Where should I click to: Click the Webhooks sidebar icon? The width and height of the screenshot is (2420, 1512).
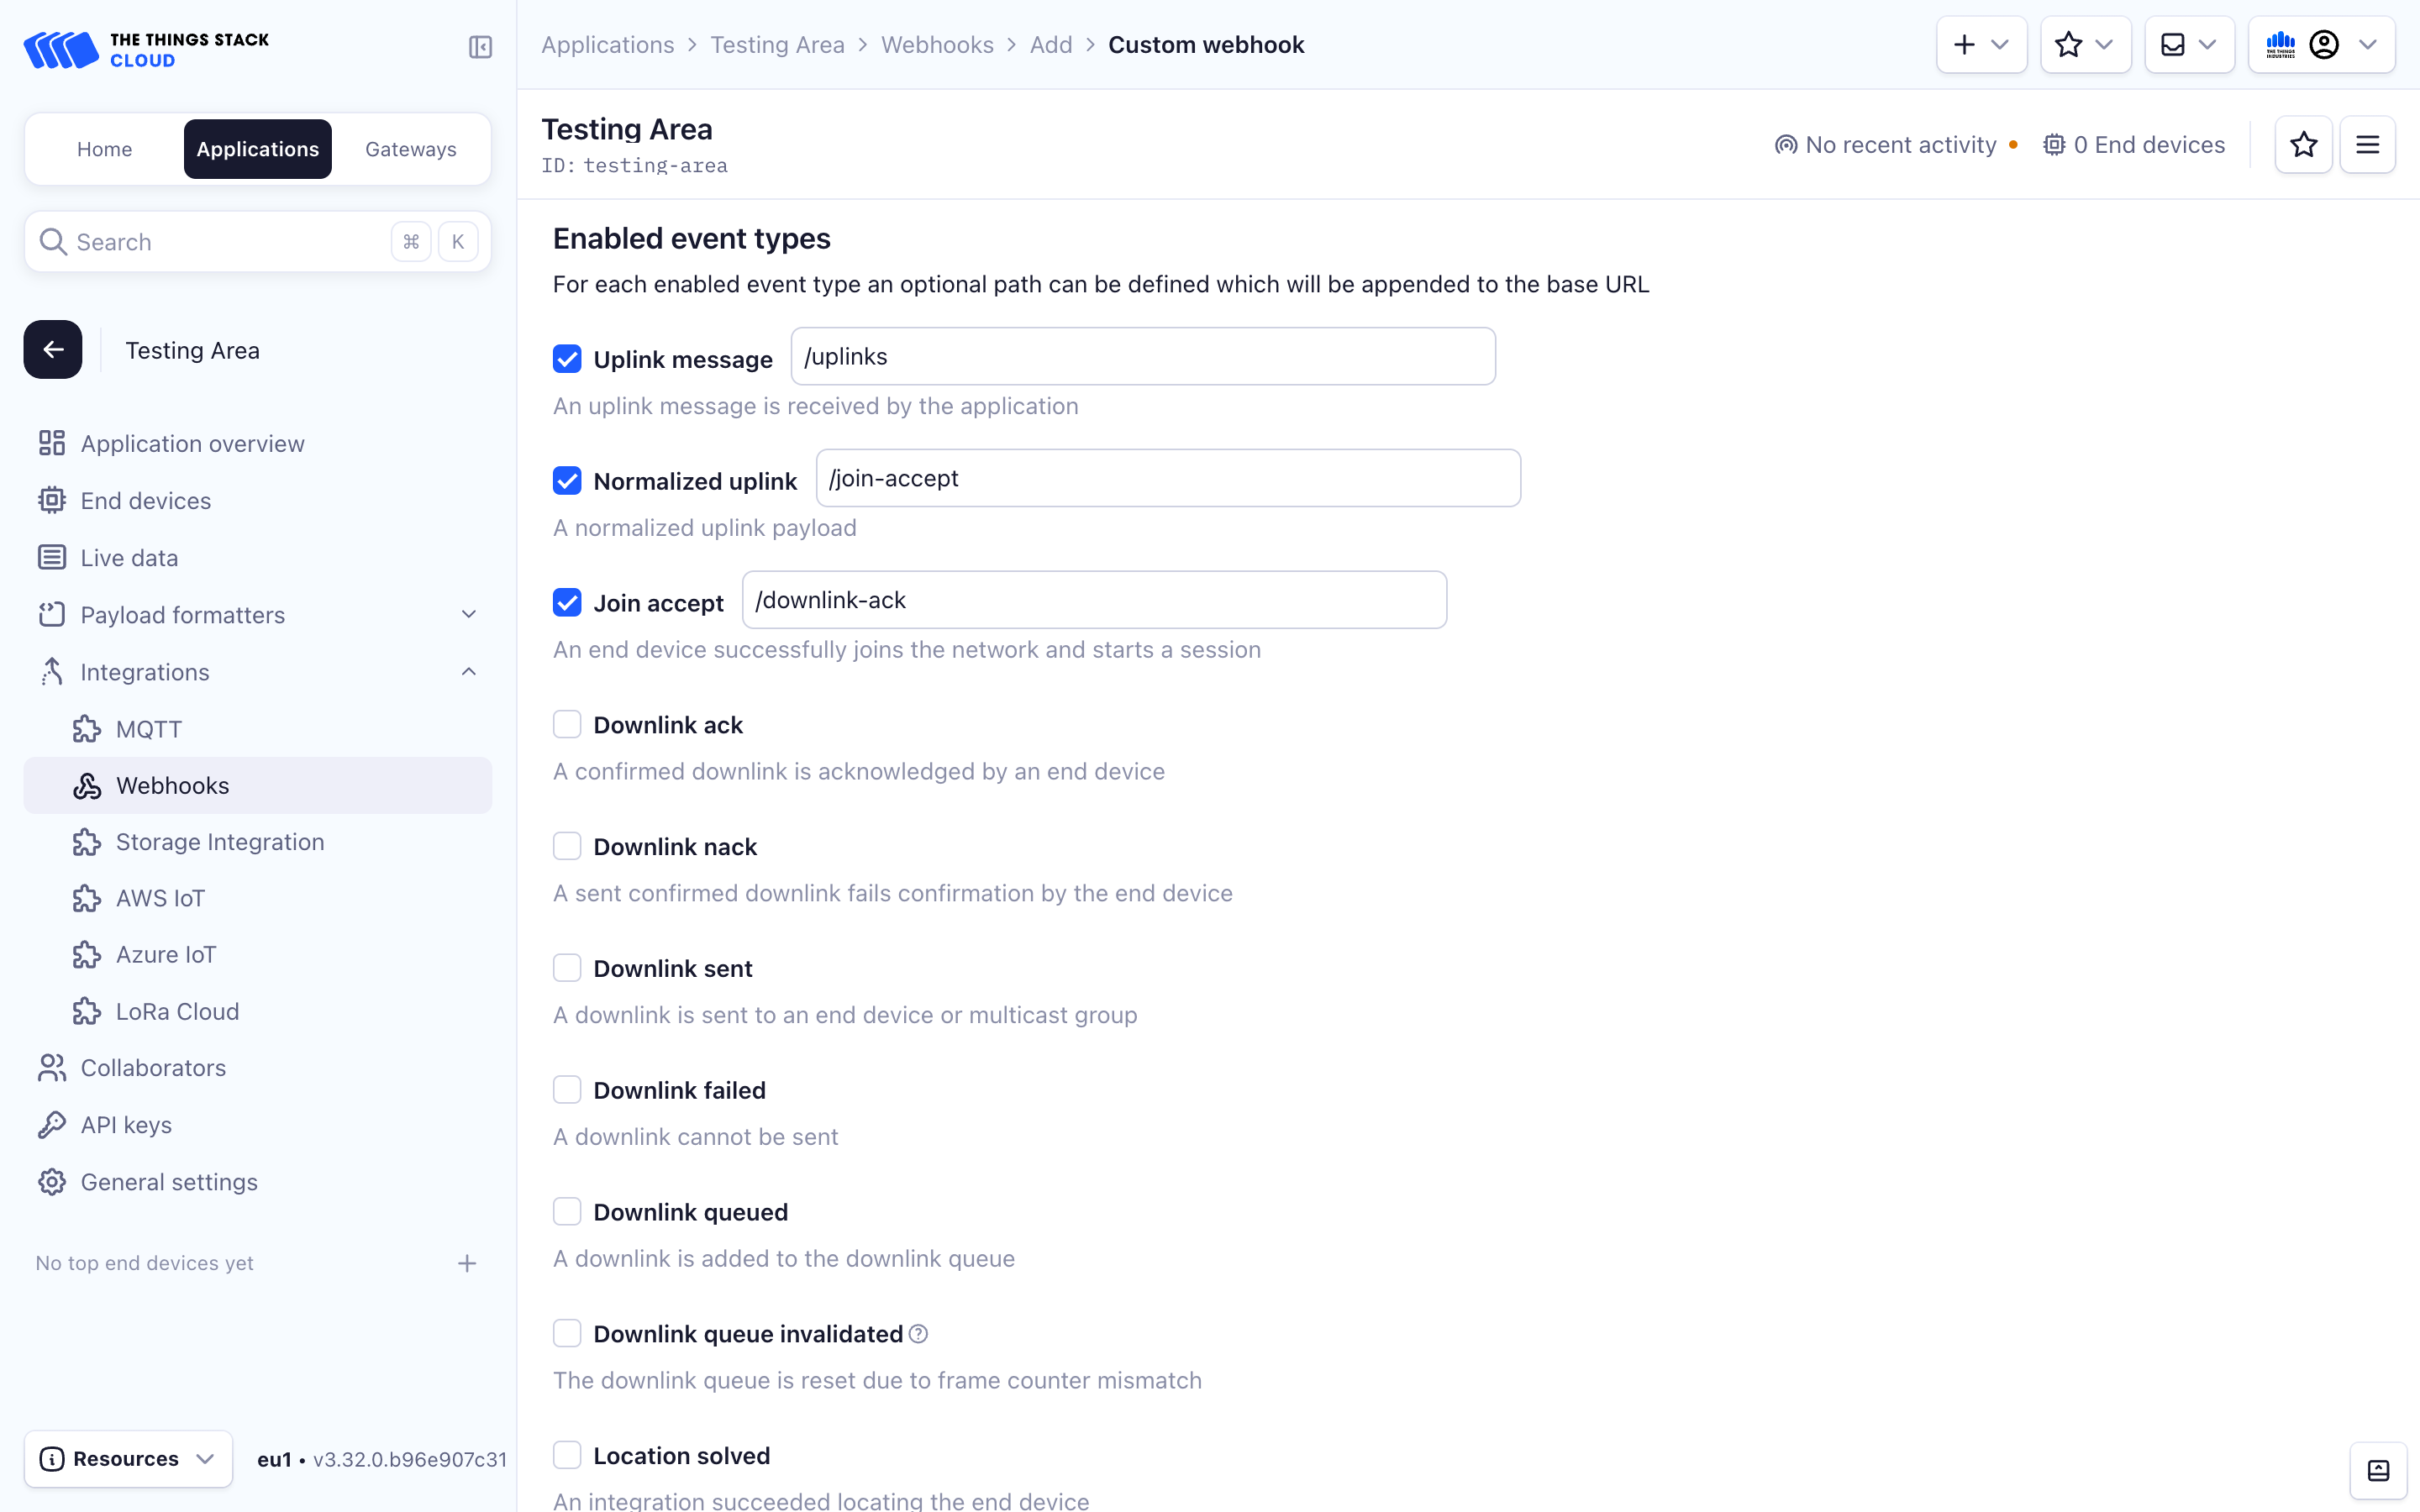[89, 785]
